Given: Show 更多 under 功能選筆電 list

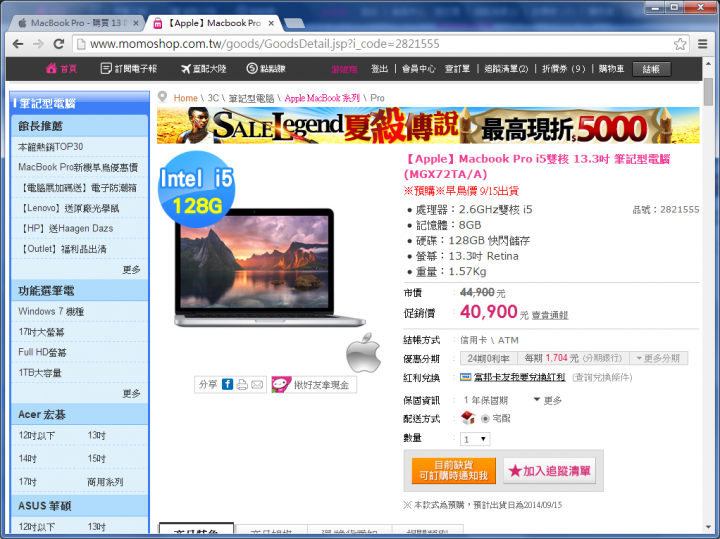Looking at the screenshot, I should 131,393.
